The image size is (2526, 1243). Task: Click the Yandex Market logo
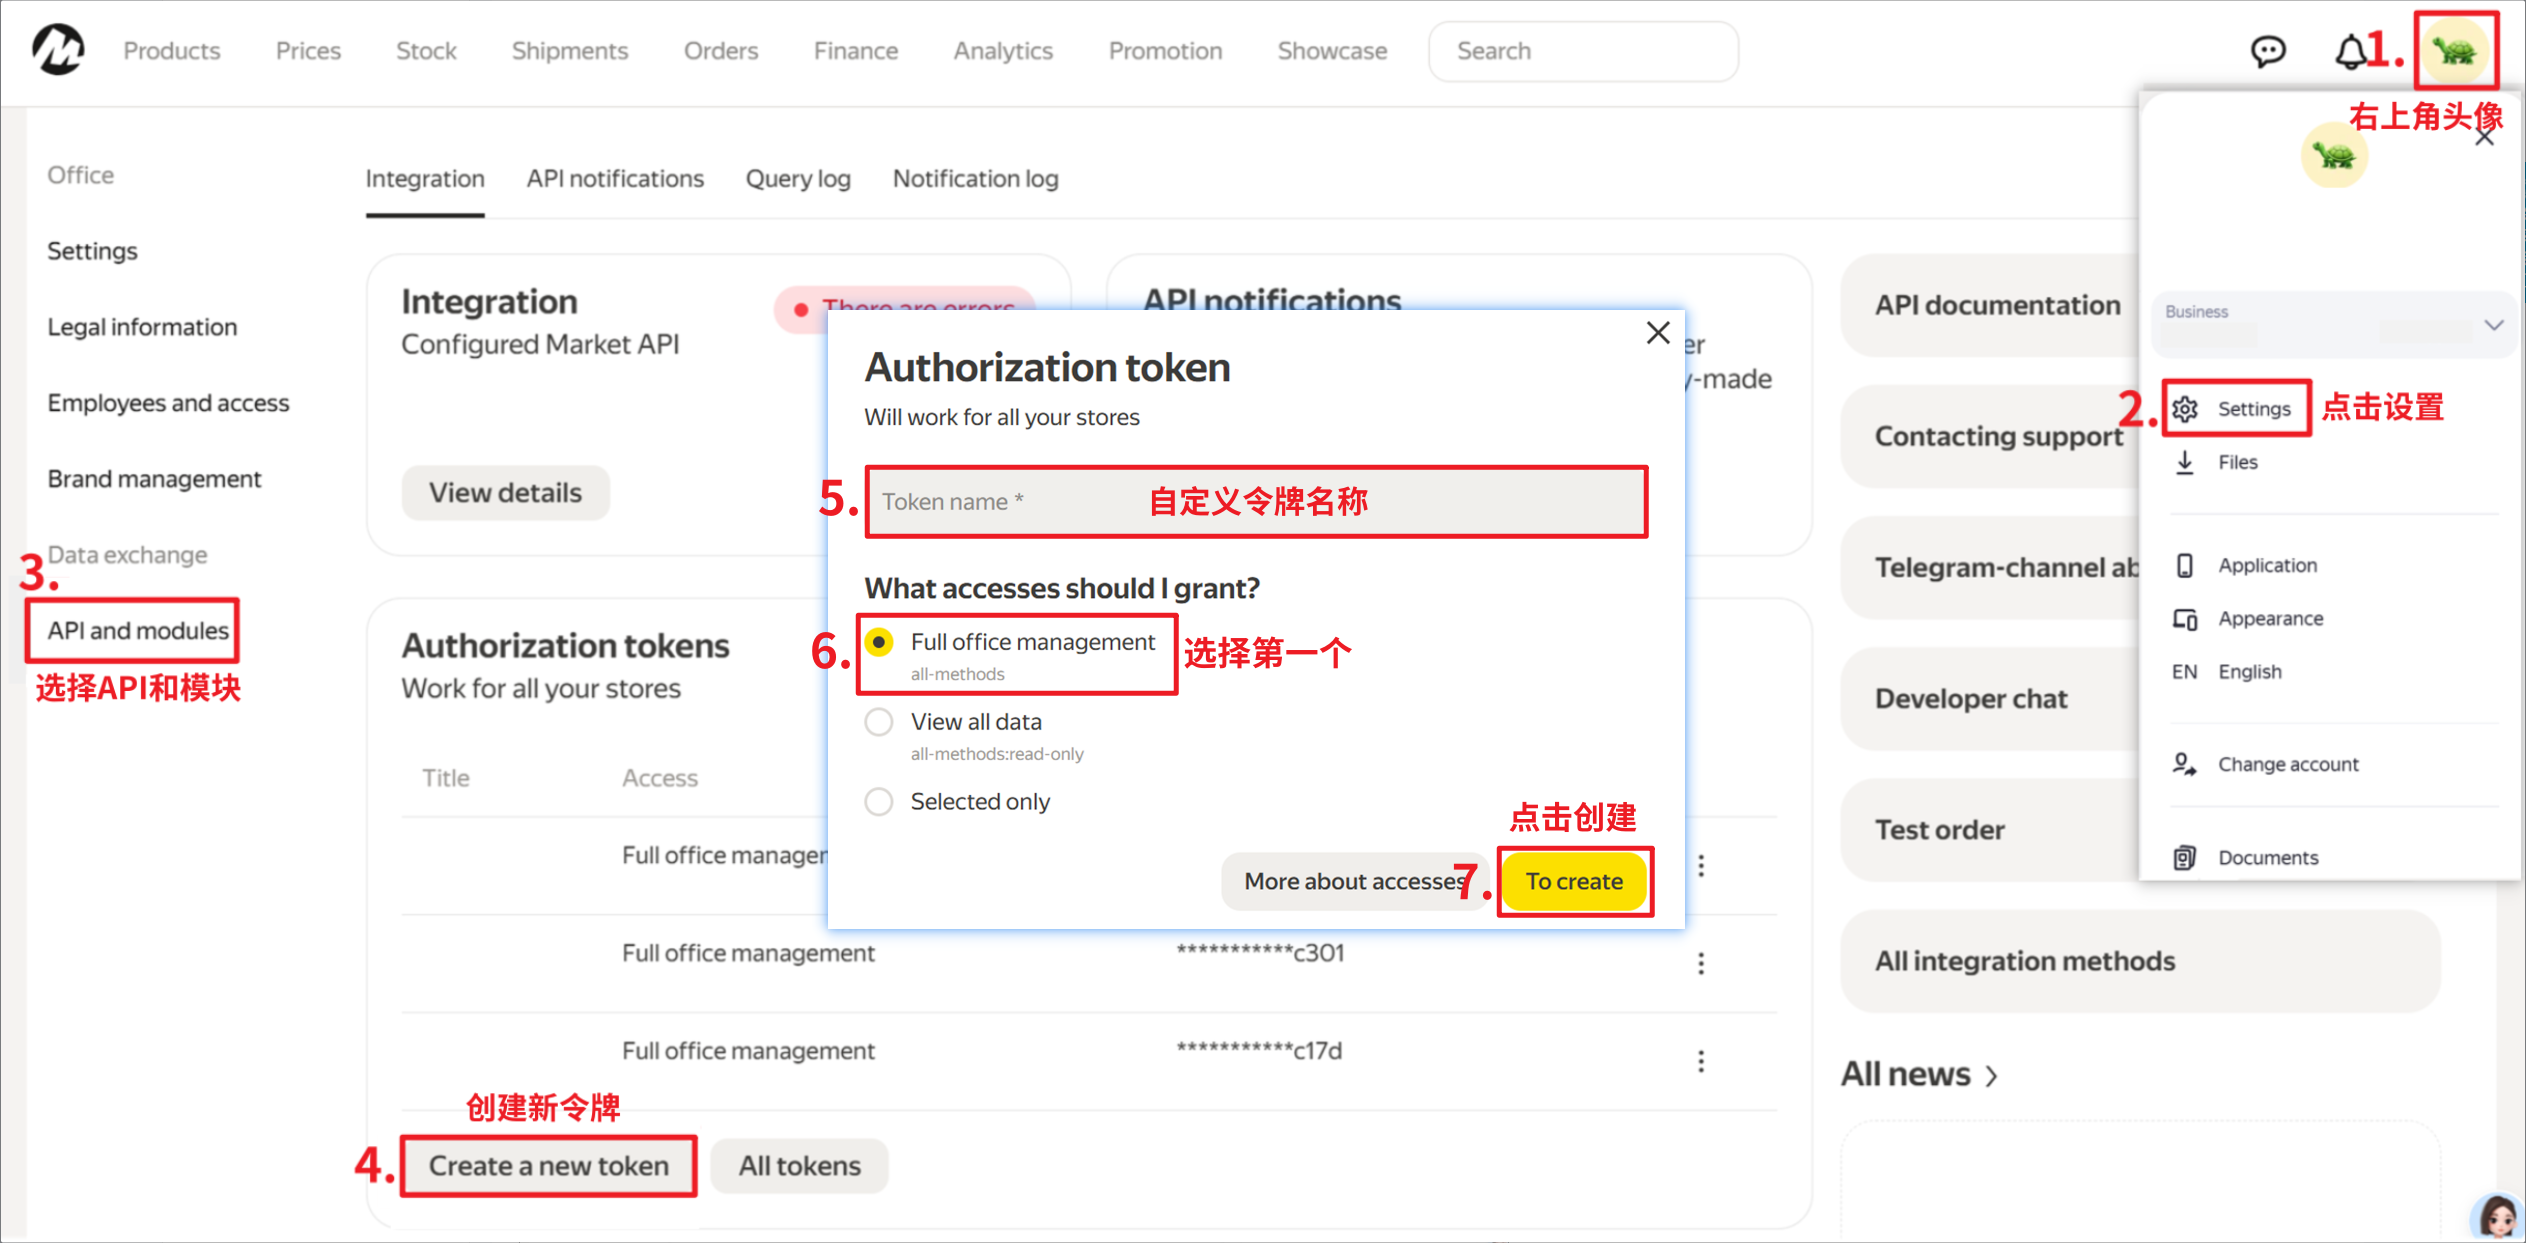(x=58, y=50)
